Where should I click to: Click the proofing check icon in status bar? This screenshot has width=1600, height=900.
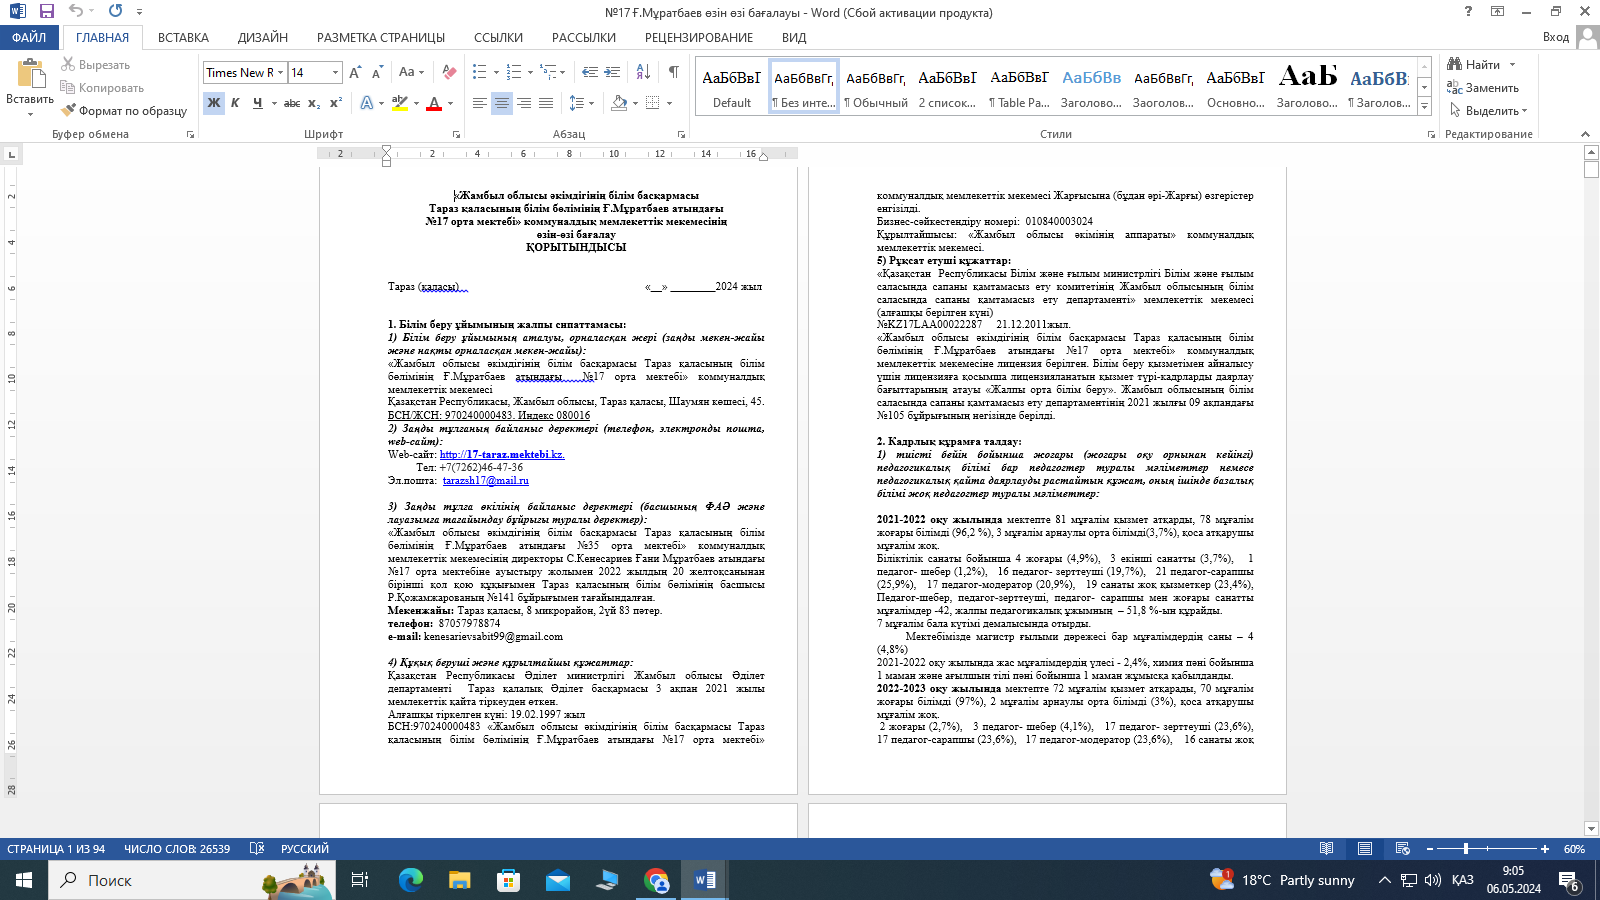[256, 849]
